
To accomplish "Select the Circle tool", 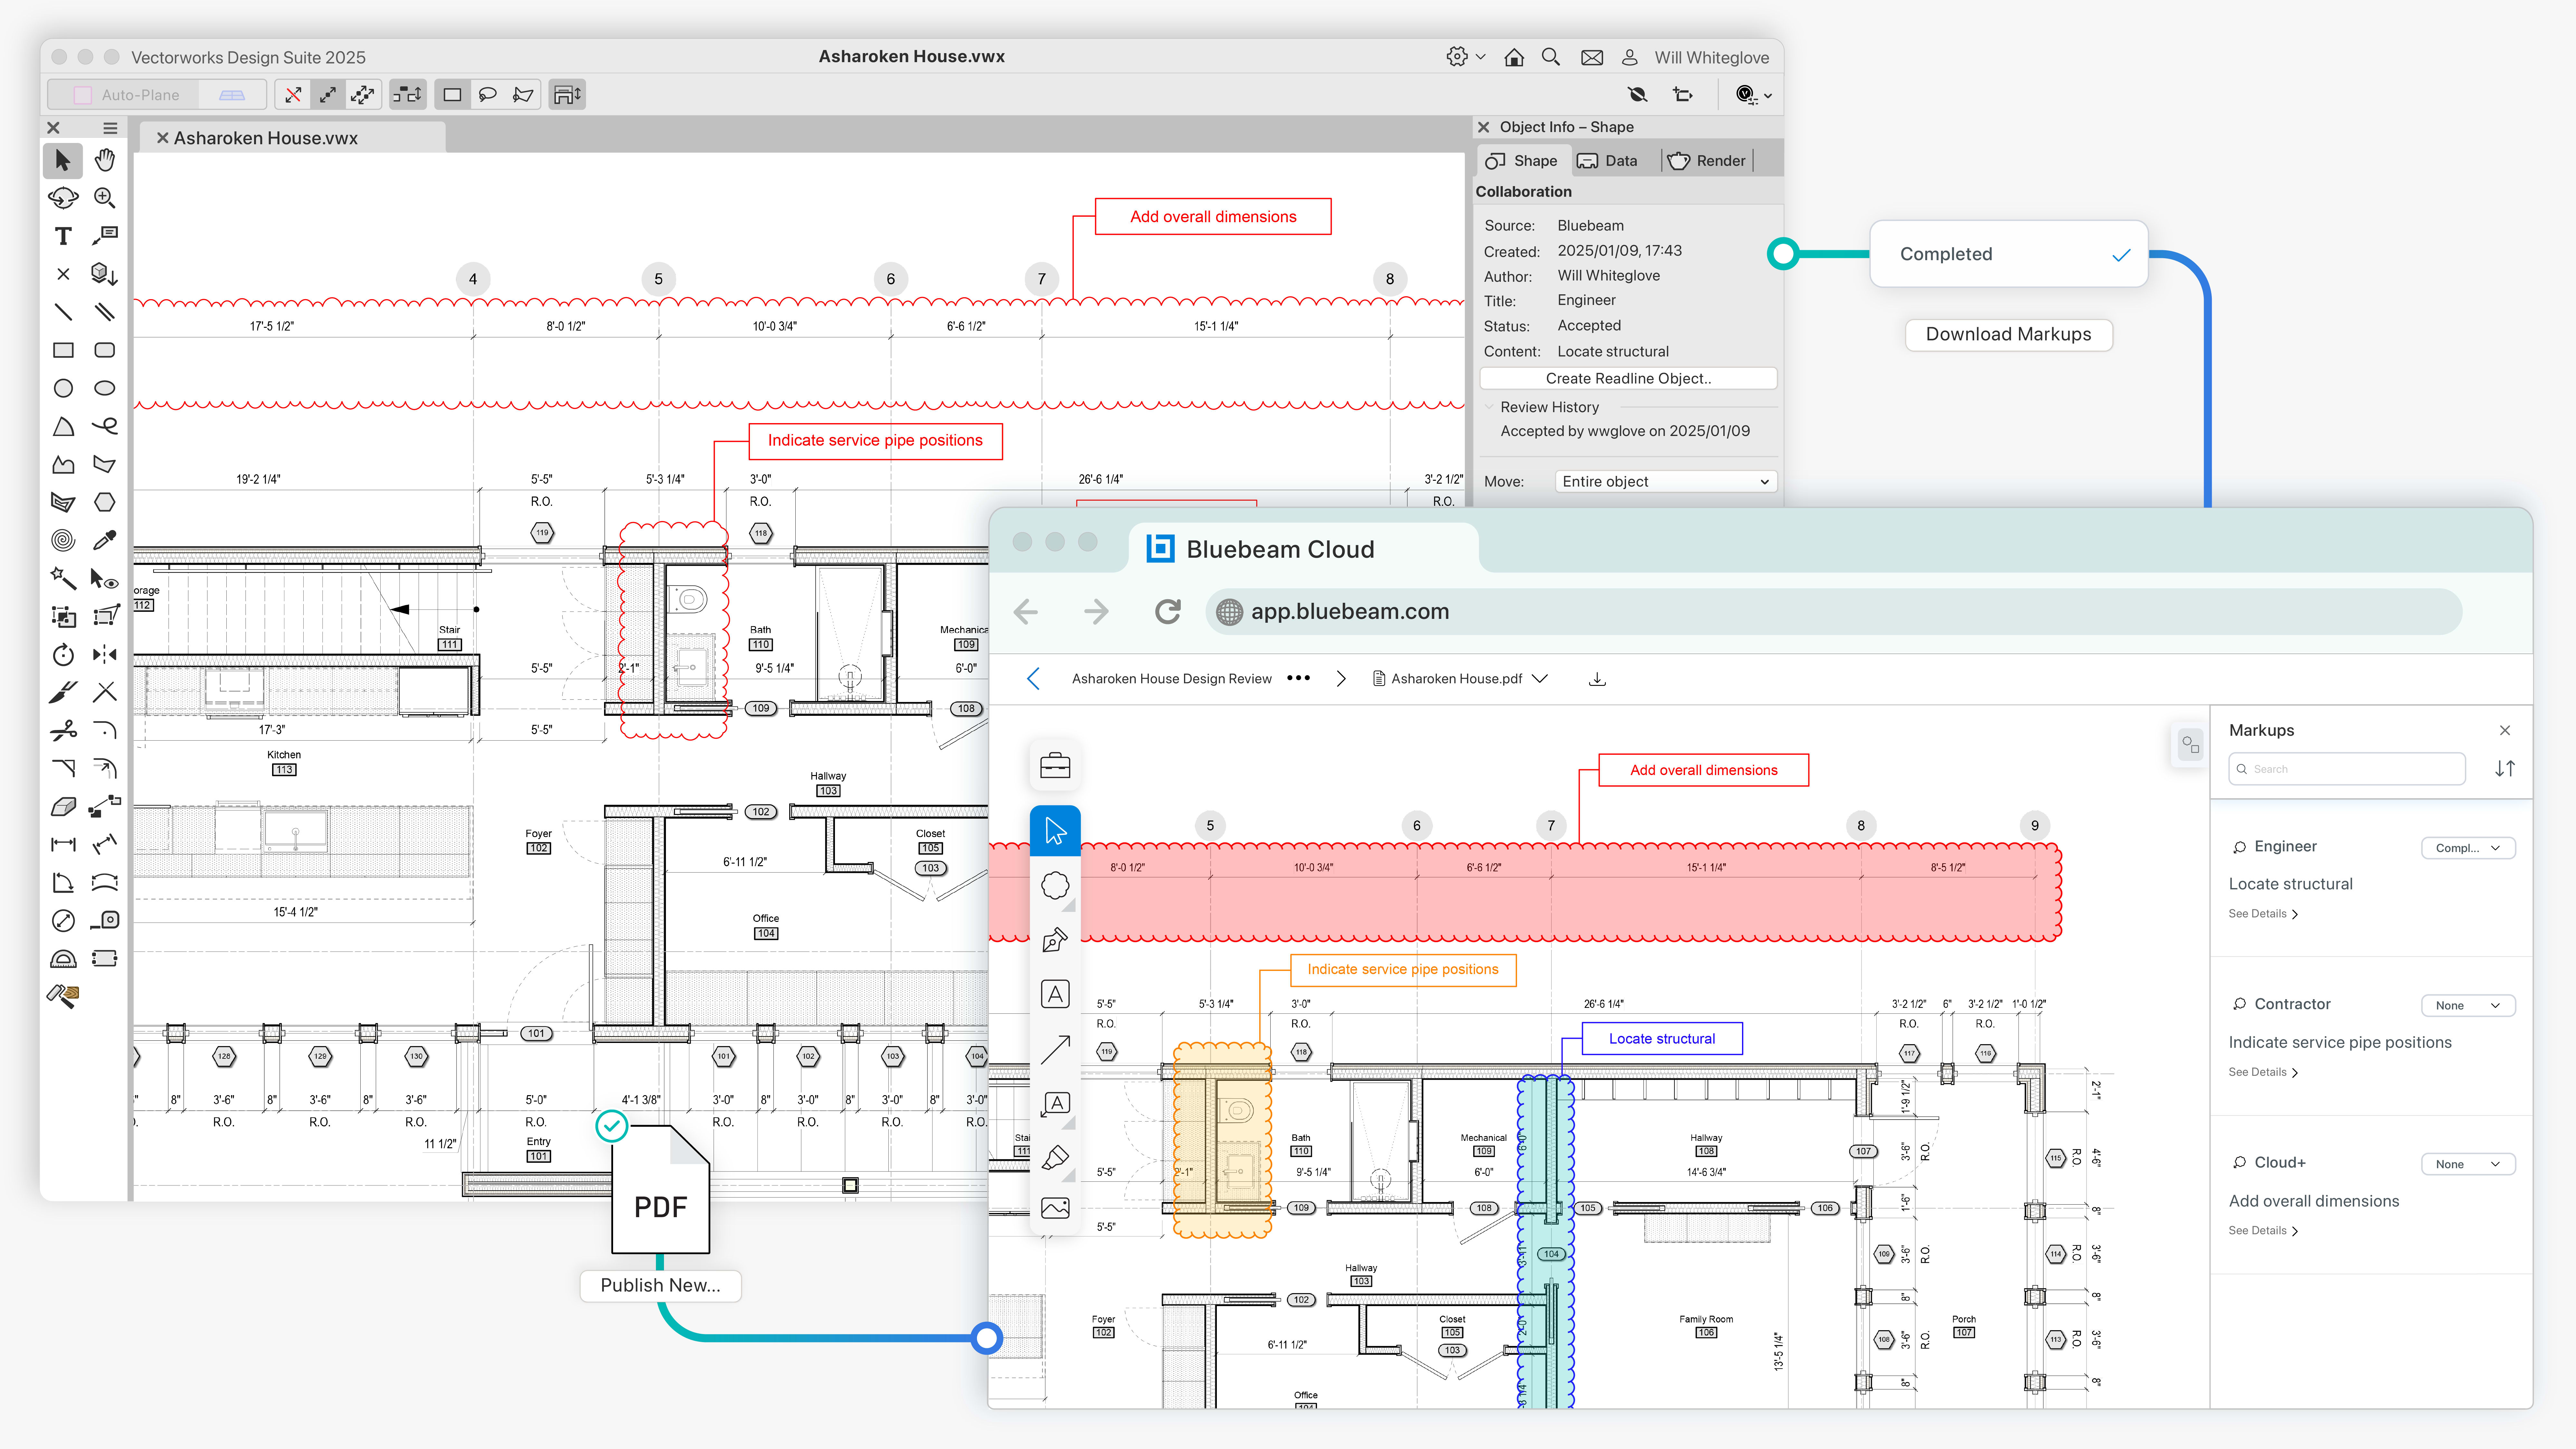I will click(x=63, y=388).
